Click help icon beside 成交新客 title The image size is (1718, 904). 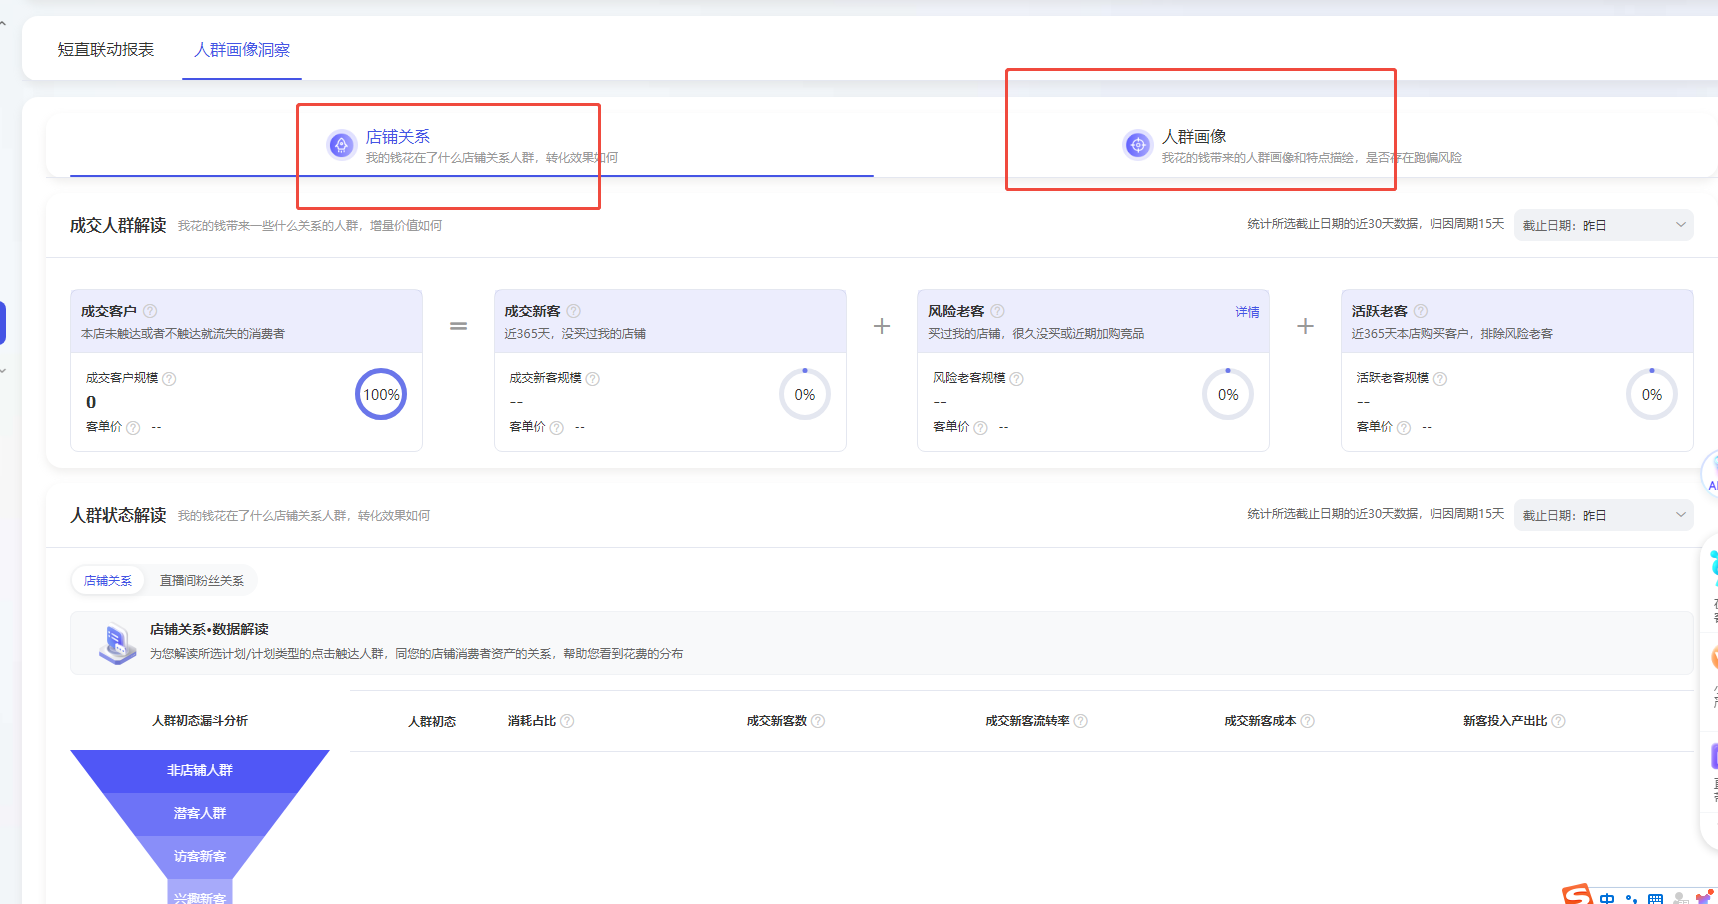pyautogui.click(x=574, y=311)
